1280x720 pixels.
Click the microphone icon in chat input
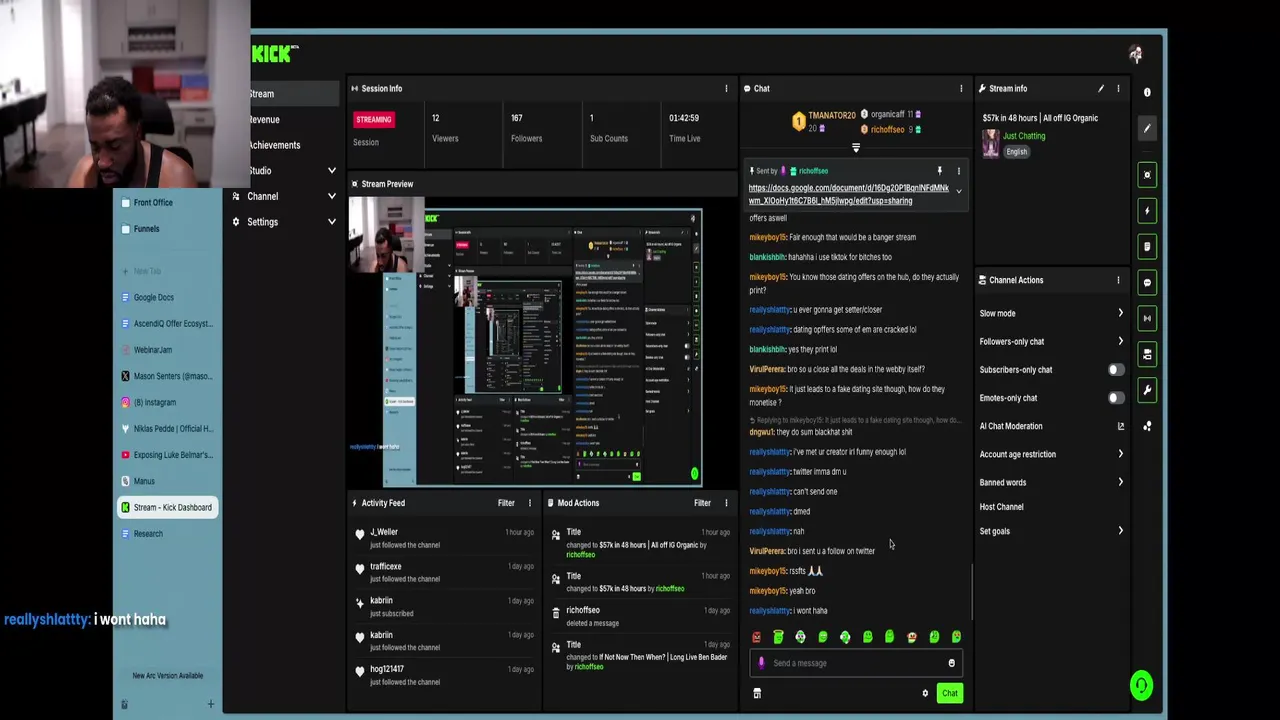(761, 663)
